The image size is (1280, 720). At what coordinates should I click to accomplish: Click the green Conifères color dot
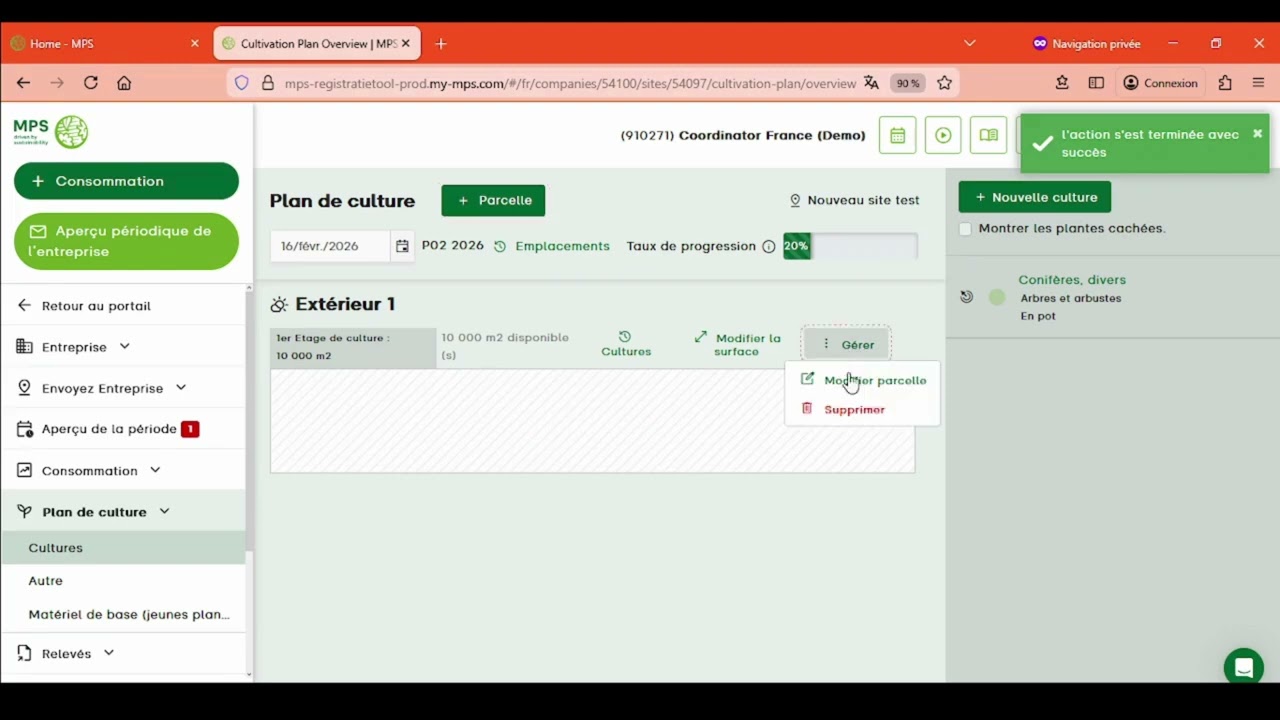pyautogui.click(x=997, y=297)
